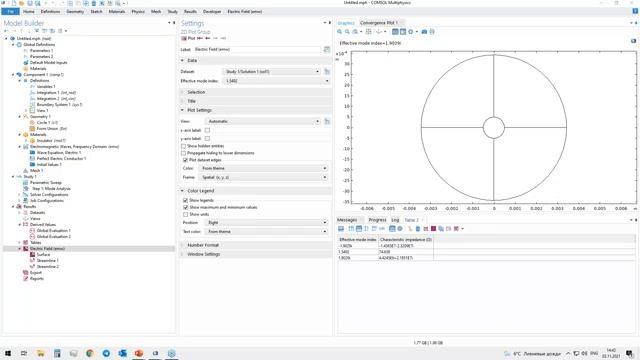This screenshot has height=360, width=640.
Task: Expand the Selection section
Action: click(x=256, y=92)
